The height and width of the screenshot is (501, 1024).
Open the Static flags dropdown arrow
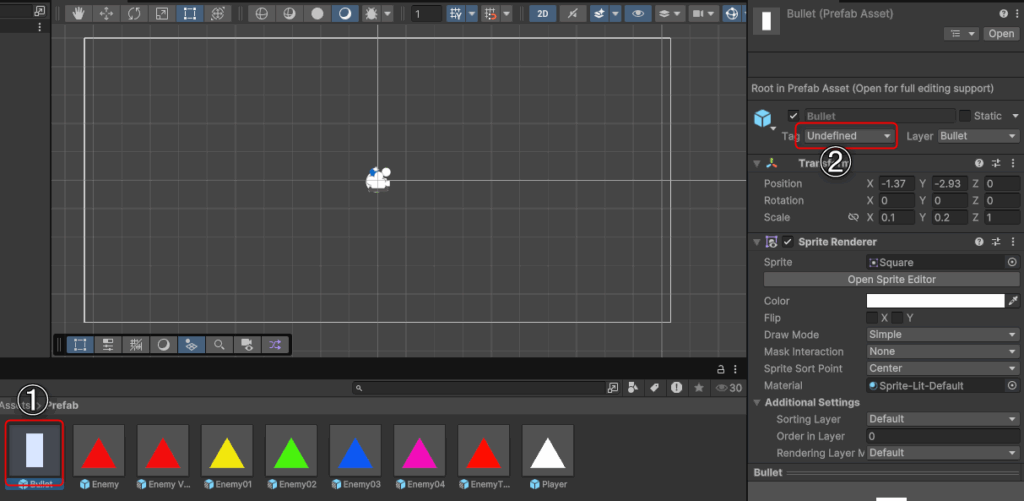click(x=1014, y=116)
